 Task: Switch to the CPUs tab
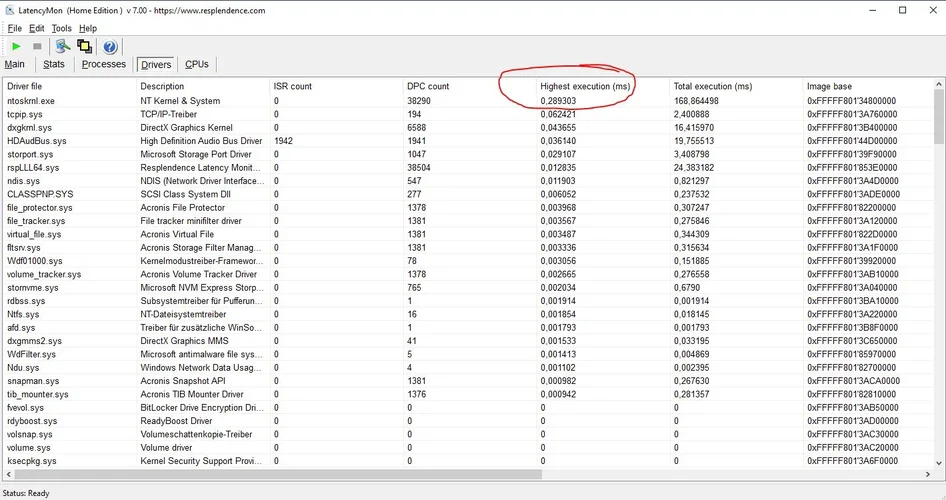(x=197, y=64)
